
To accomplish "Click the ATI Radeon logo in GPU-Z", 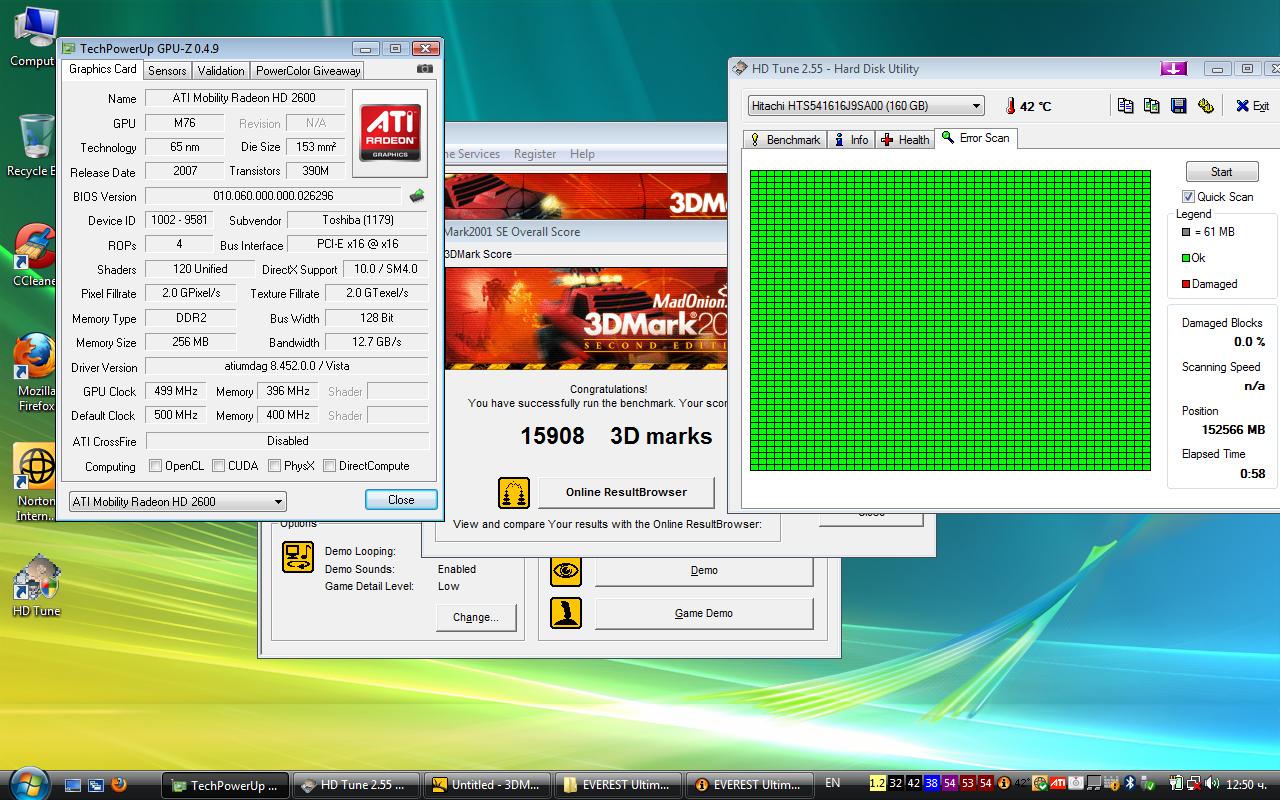I will click(390, 134).
